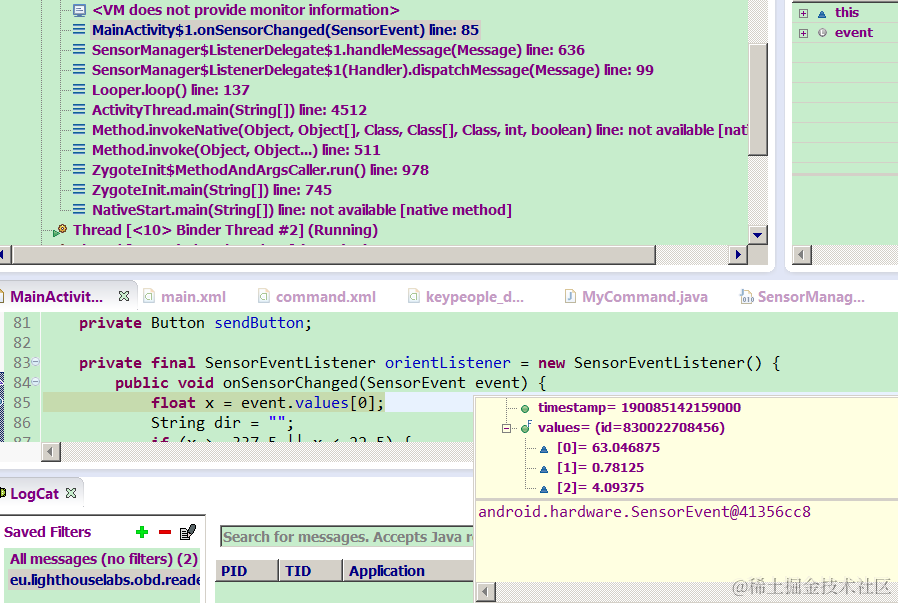
Task: Click left arrow of editor horizontal scrollbar
Action: pos(51,452)
